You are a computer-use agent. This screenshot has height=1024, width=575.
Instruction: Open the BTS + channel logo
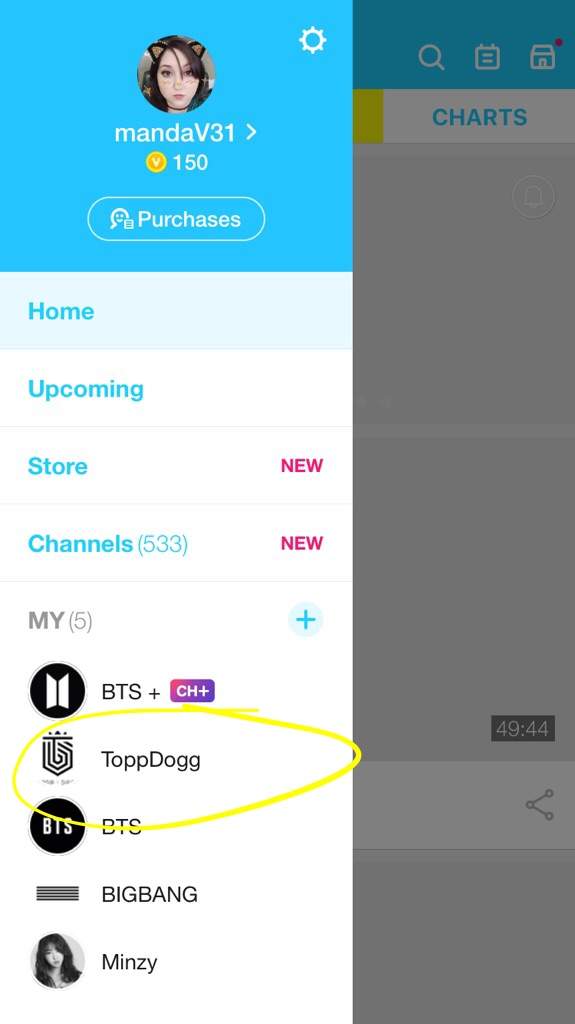pos(58,691)
